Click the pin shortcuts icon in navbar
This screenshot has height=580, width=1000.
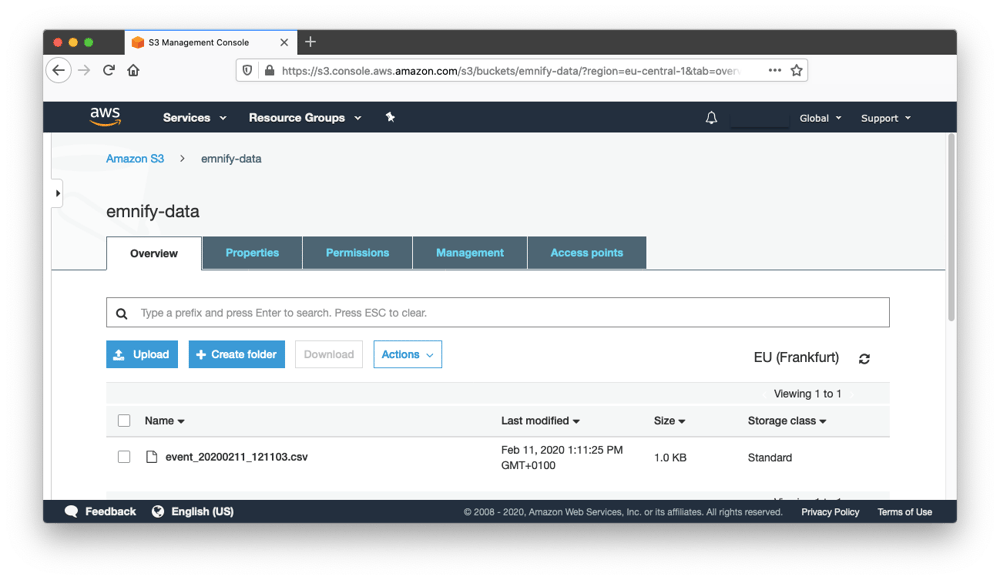coord(390,117)
